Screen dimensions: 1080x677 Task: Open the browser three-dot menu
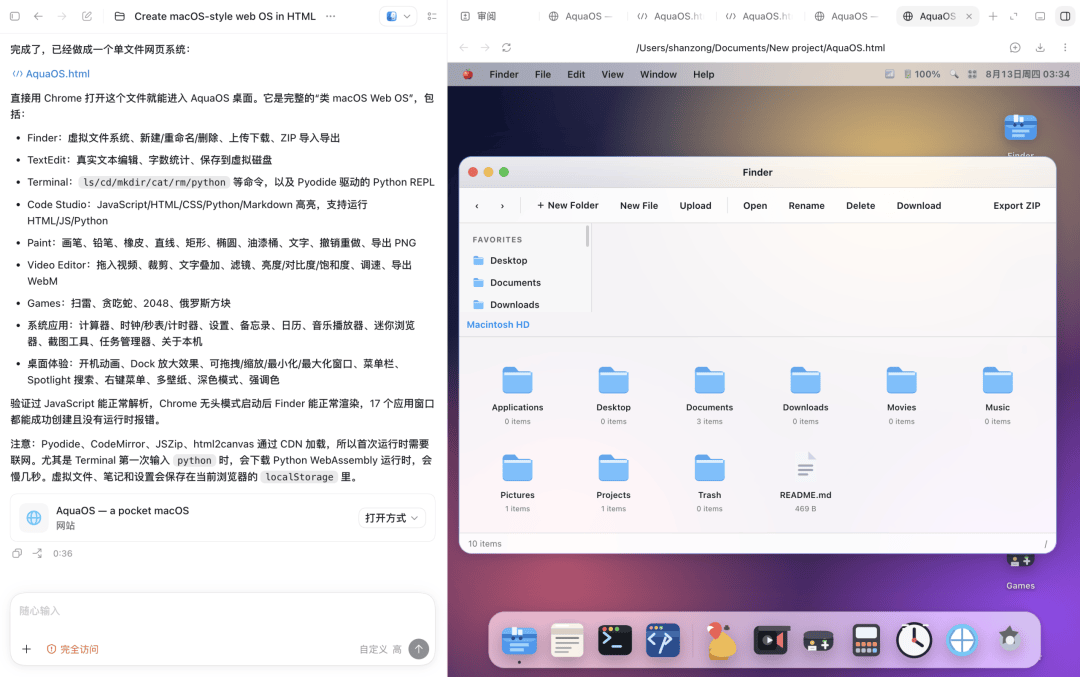(x=1065, y=48)
